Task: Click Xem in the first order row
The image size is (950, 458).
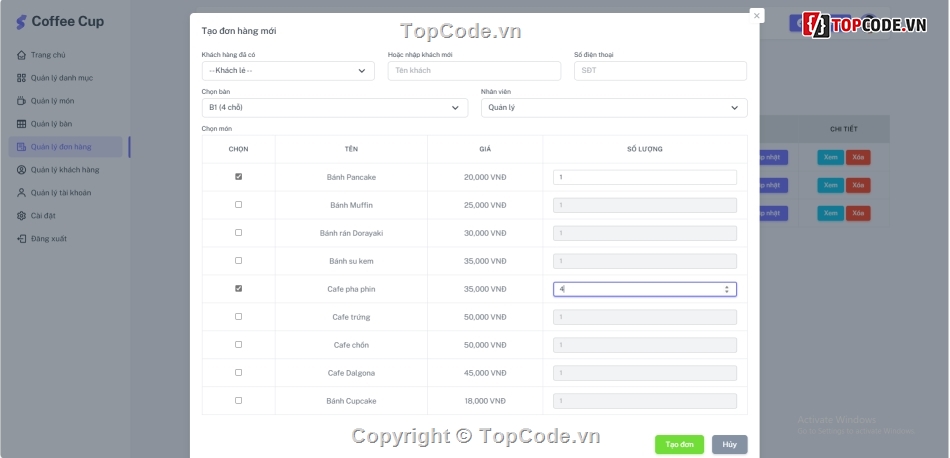Action: click(x=830, y=158)
